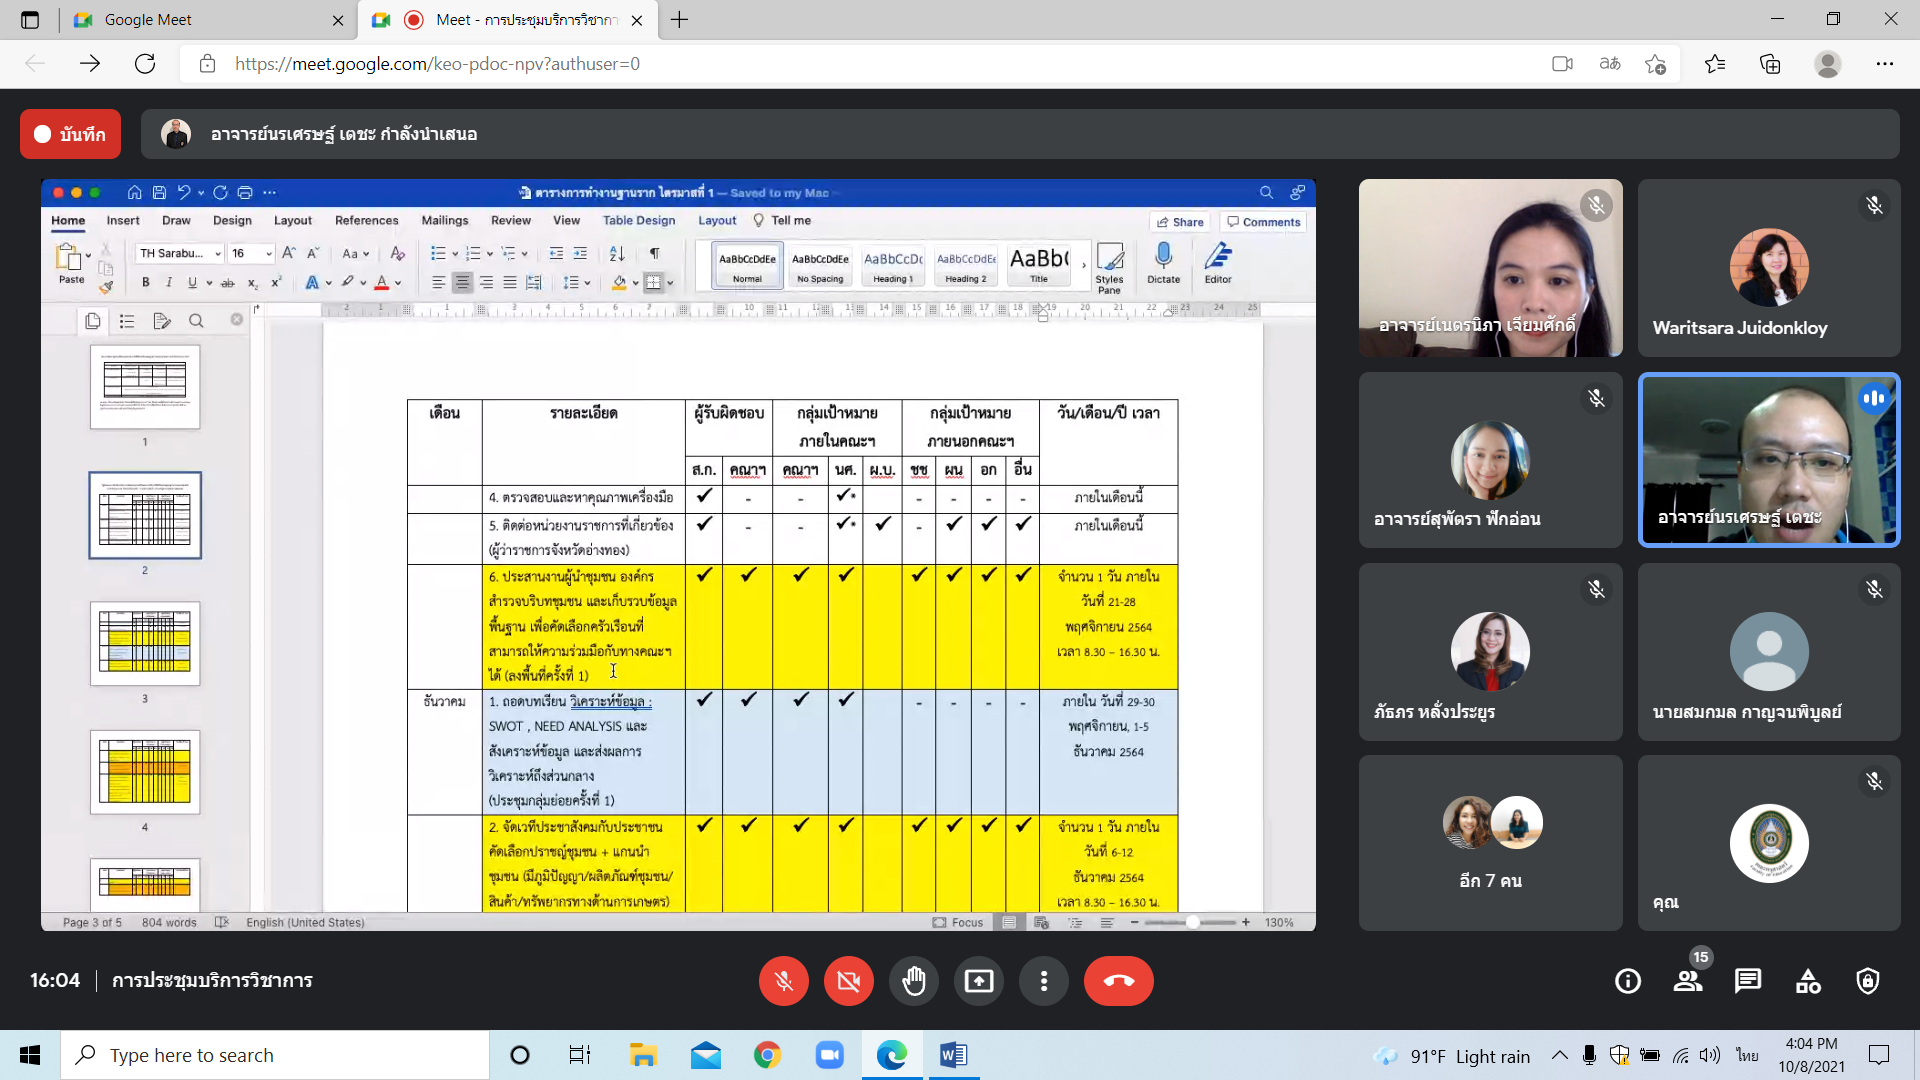Click the Present now screen-share button
The width and height of the screenshot is (1920, 1080).
tap(978, 981)
